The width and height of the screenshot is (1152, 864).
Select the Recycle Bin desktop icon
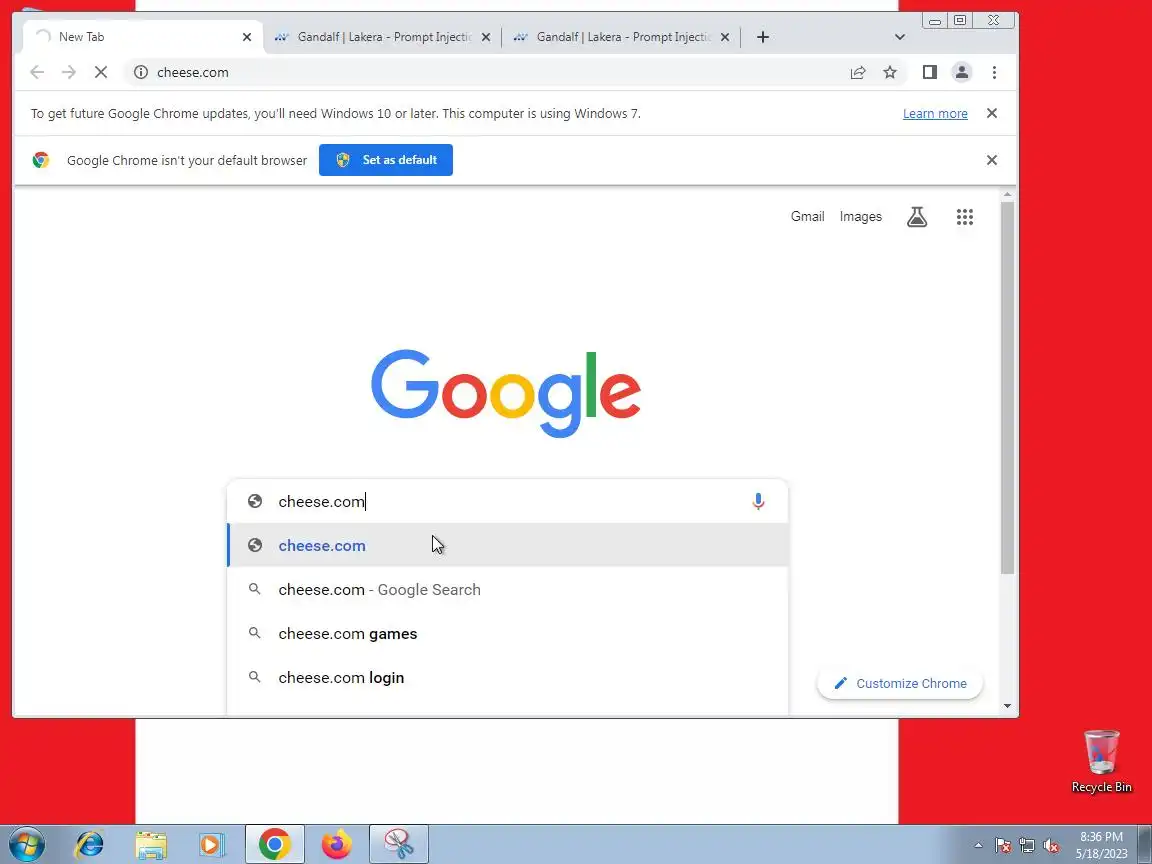1101,761
